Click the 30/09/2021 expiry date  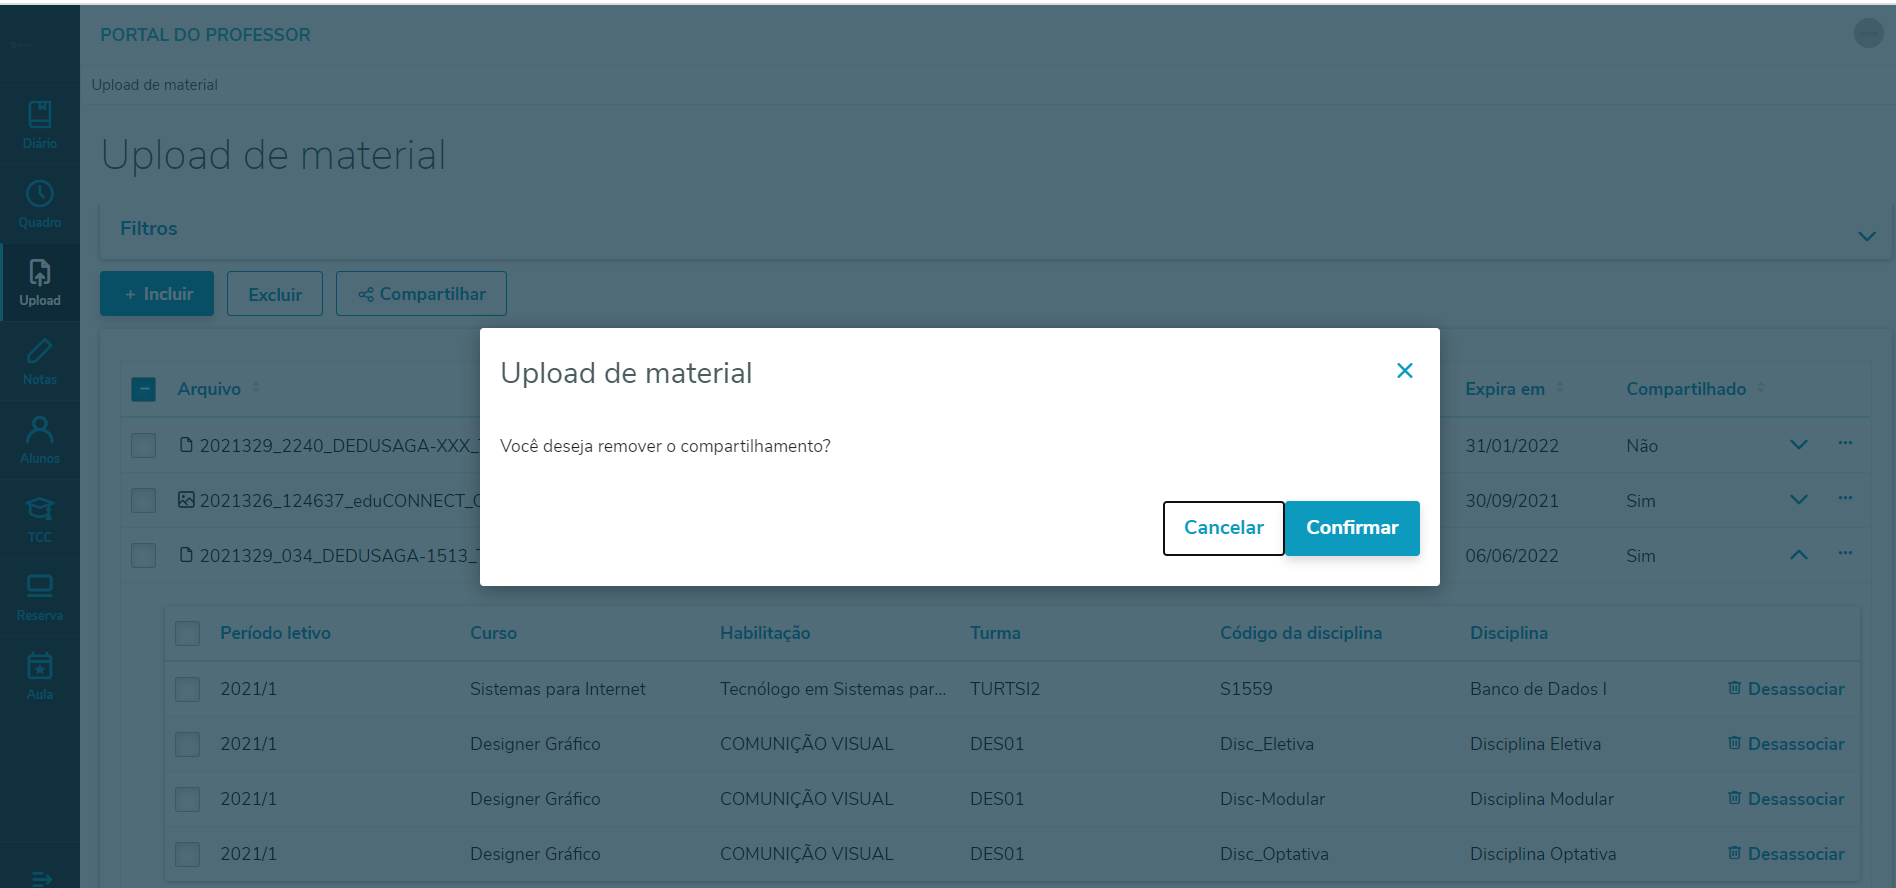(x=1512, y=501)
